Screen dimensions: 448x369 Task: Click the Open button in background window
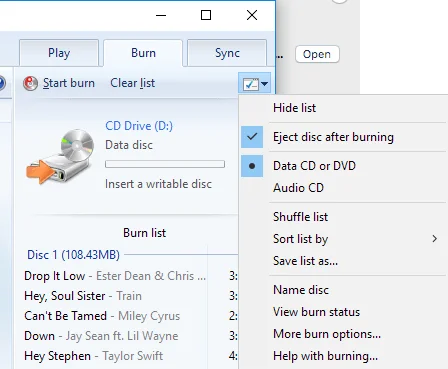click(x=317, y=54)
